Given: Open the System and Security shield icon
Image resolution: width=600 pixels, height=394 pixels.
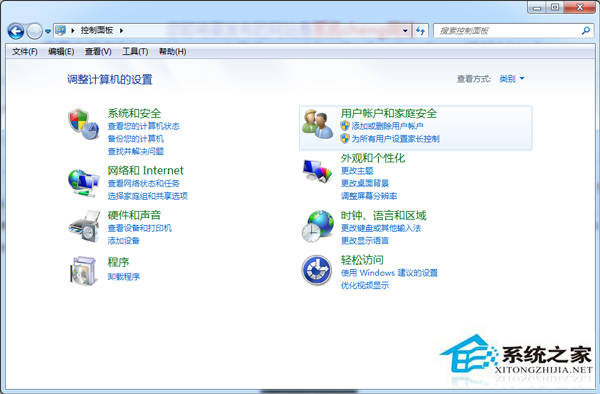Looking at the screenshot, I should point(84,124).
